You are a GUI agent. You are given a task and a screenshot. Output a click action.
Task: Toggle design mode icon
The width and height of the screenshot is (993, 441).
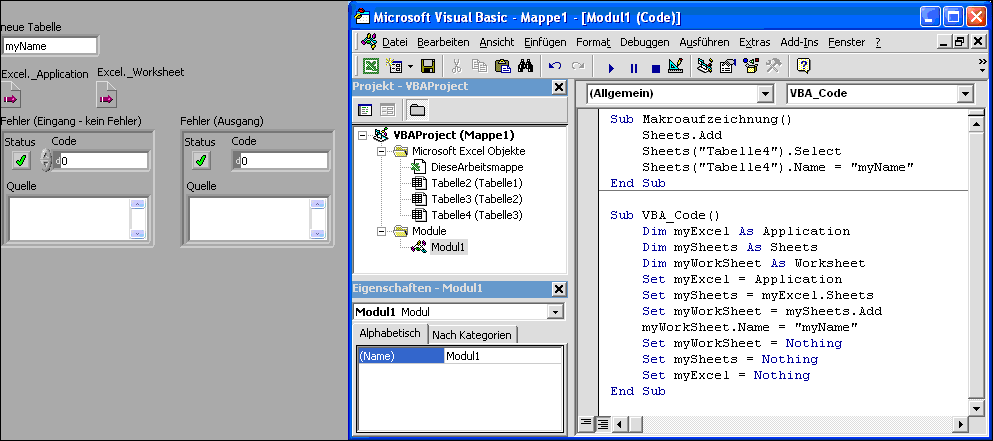coord(675,67)
